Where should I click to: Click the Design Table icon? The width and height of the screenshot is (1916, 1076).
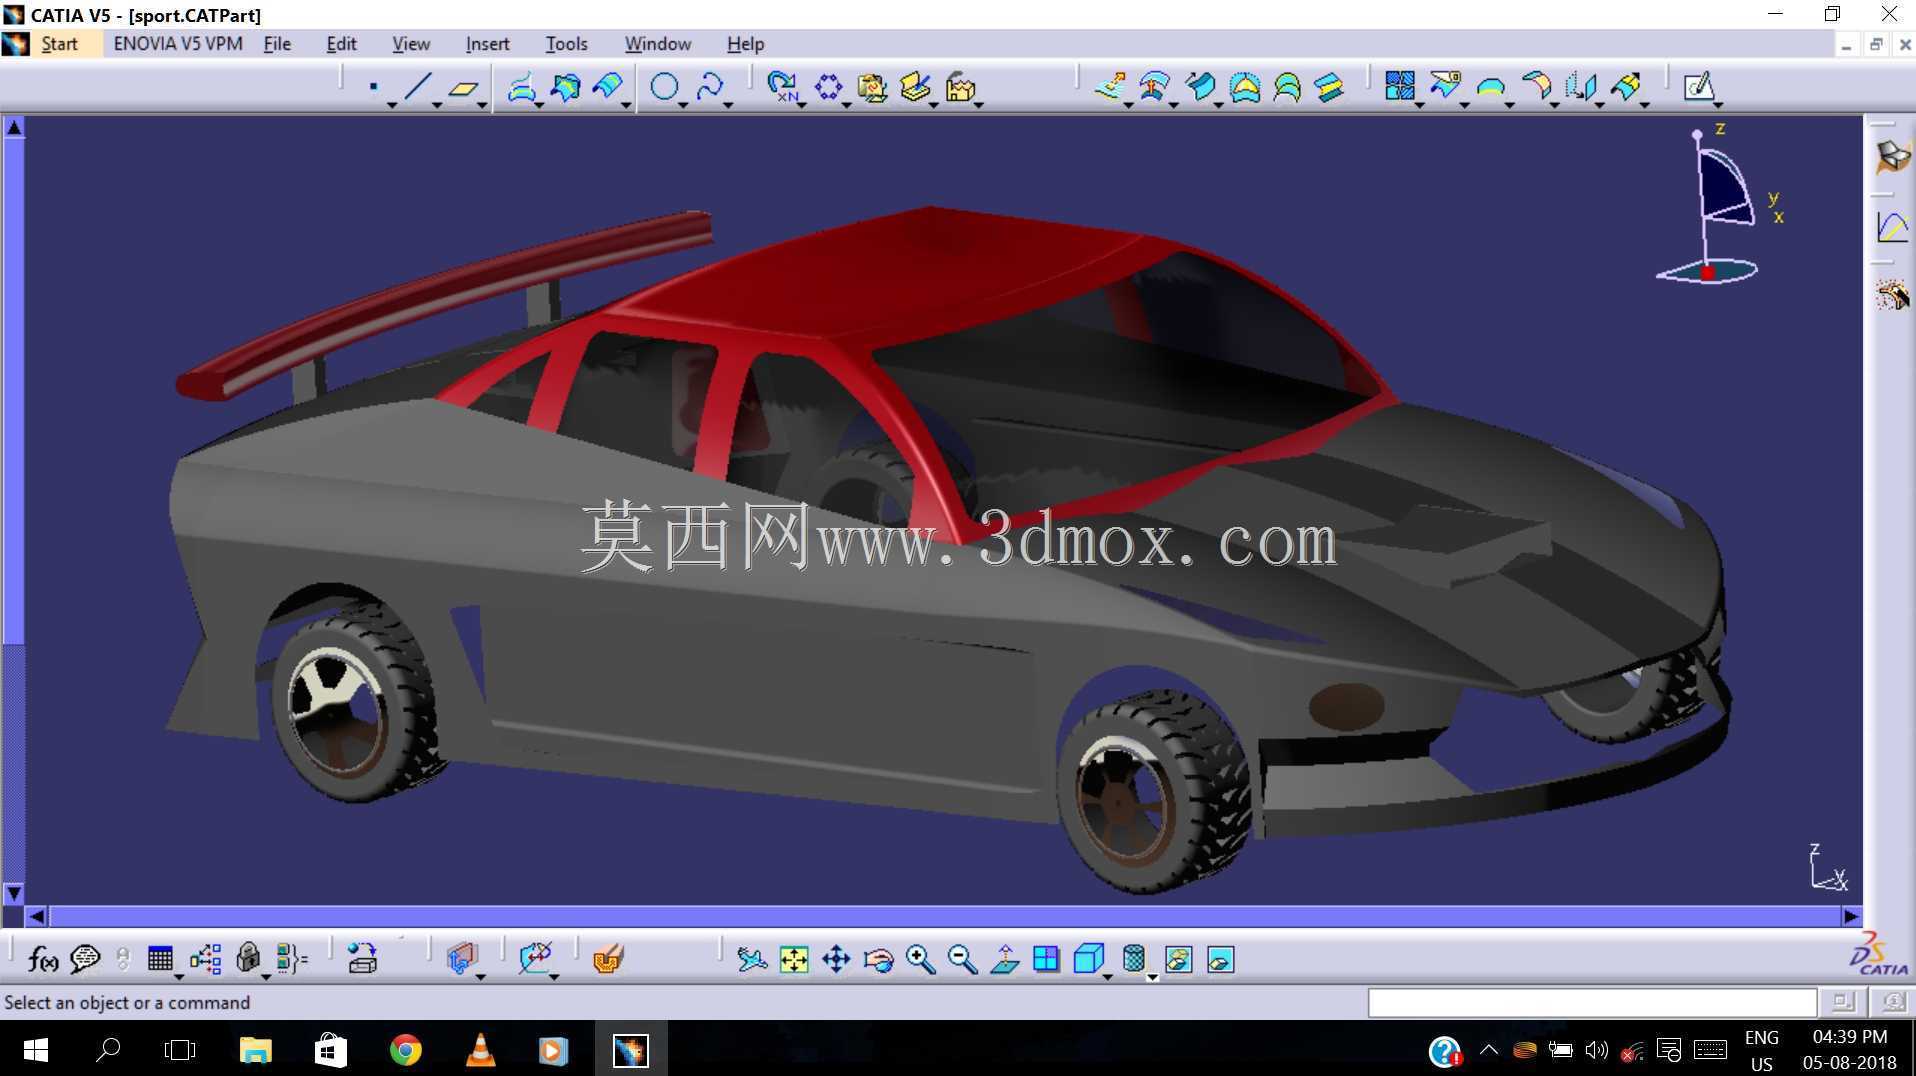160,959
